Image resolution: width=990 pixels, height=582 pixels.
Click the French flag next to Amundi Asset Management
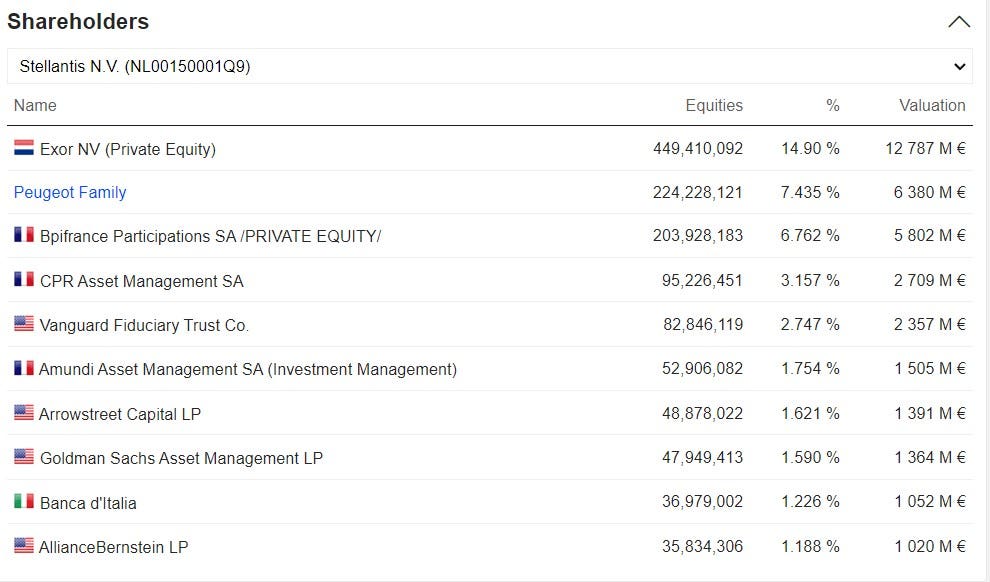click(24, 367)
